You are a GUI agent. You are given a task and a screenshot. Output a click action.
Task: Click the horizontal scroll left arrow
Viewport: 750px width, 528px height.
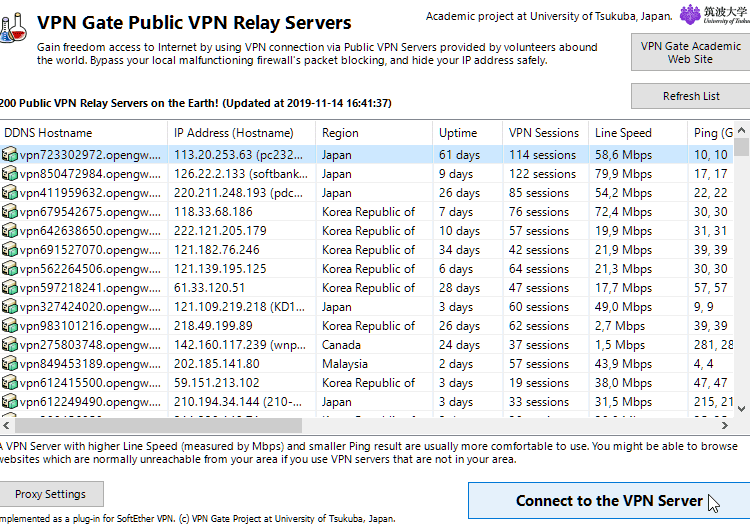[x=6, y=425]
